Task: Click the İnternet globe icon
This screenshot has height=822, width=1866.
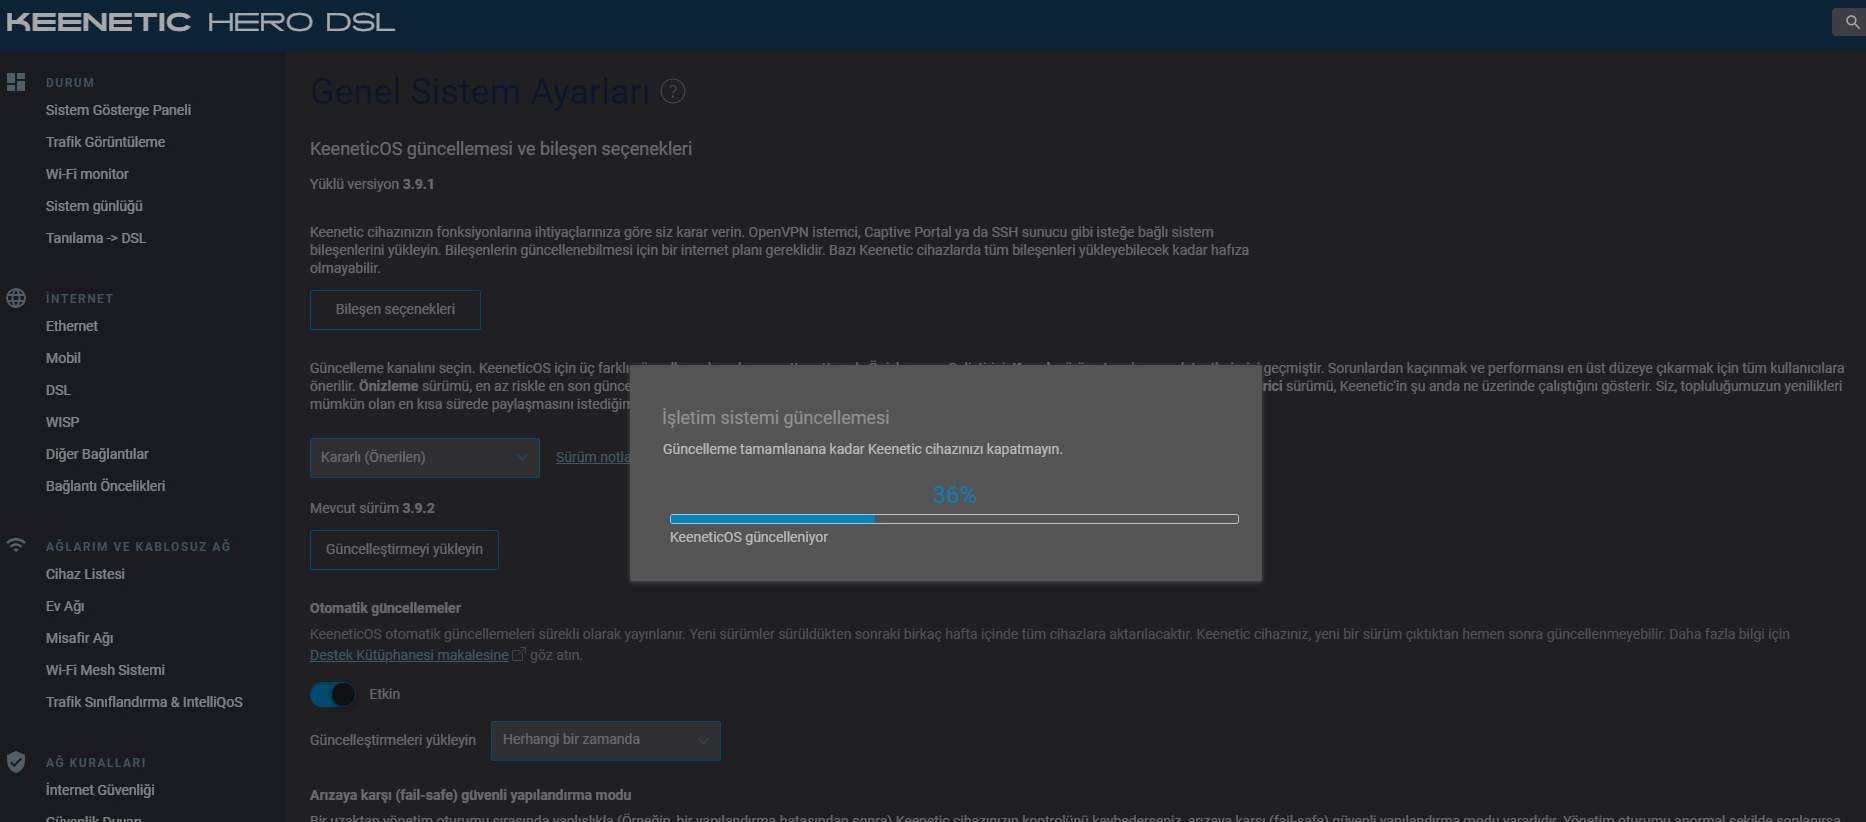Action: tap(16, 298)
